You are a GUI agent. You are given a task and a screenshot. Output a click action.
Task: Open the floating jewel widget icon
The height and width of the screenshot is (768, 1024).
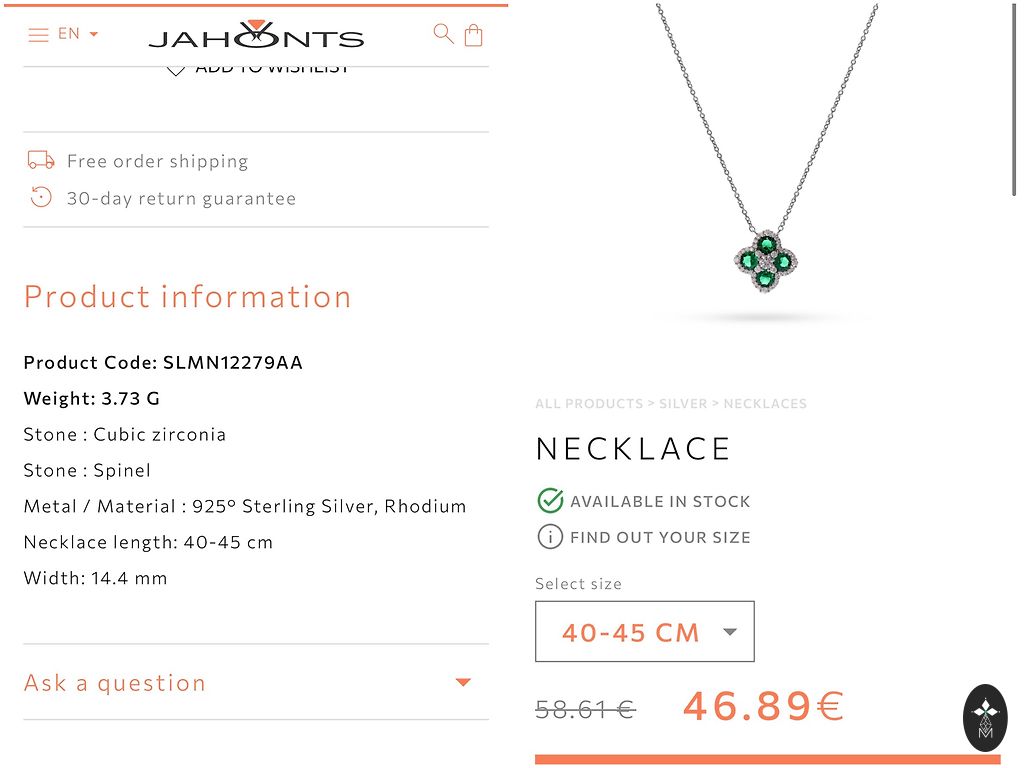point(985,717)
